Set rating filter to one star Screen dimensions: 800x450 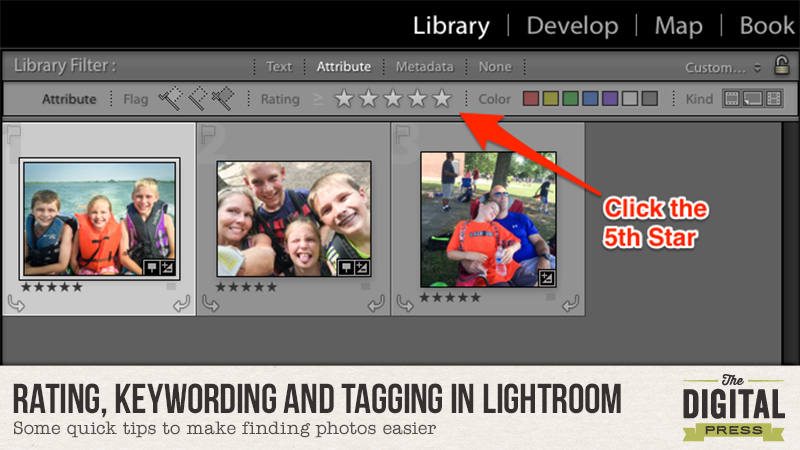point(344,98)
